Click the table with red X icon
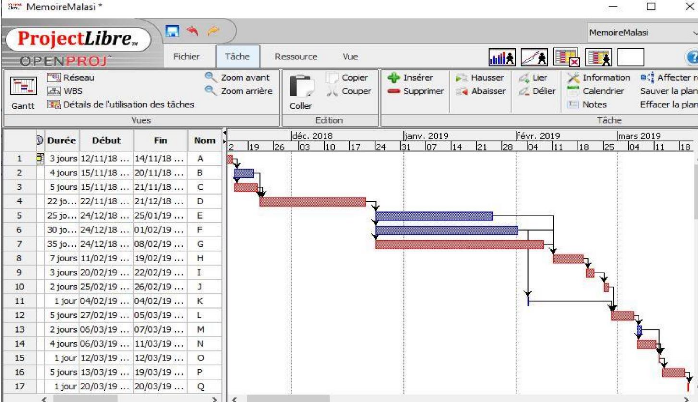The image size is (698, 402). 566,57
